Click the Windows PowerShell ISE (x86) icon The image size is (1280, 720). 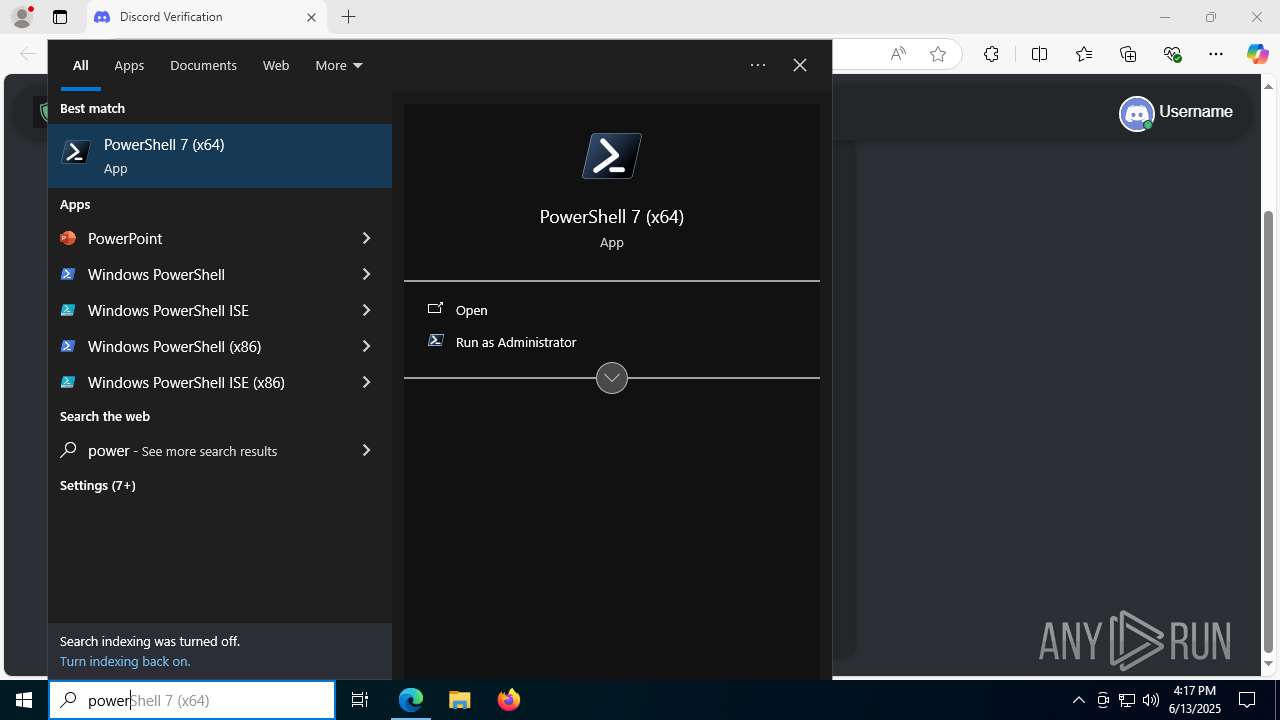coord(68,382)
